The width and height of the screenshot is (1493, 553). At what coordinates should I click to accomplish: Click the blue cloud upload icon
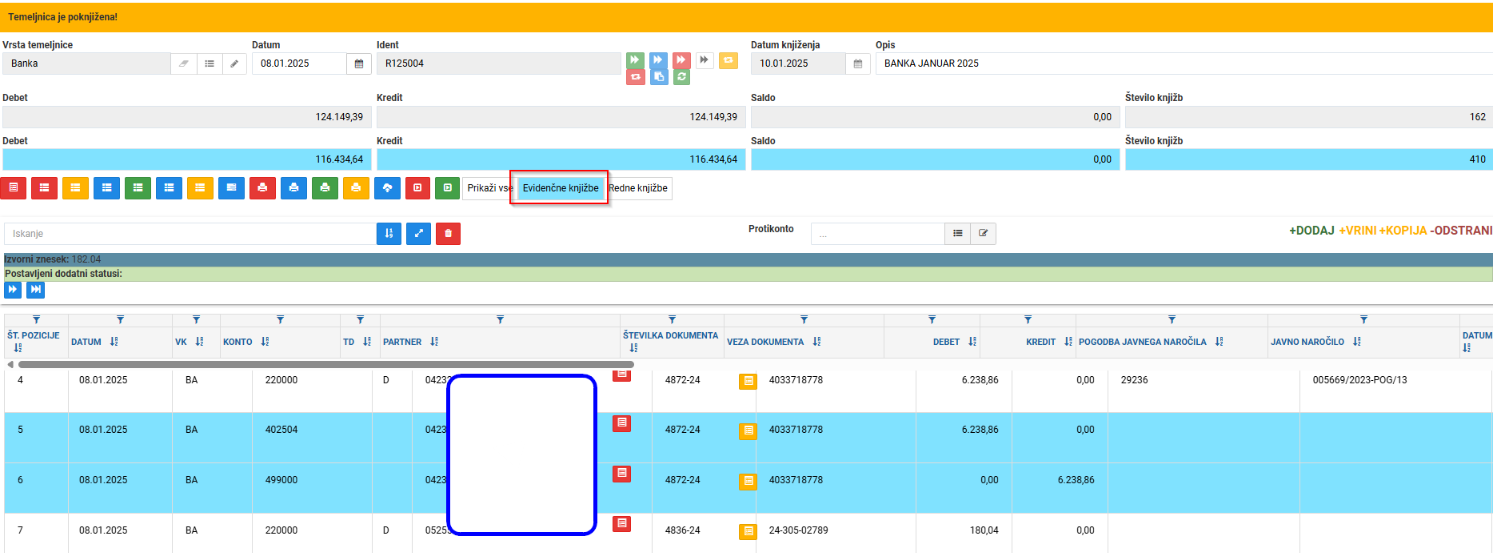tap(387, 187)
